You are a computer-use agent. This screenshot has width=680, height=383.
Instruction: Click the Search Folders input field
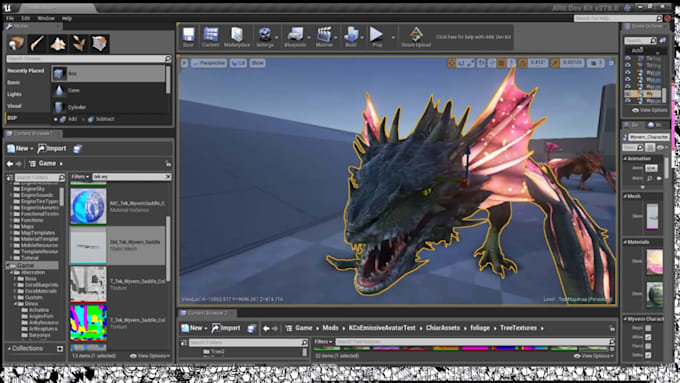tap(40, 177)
